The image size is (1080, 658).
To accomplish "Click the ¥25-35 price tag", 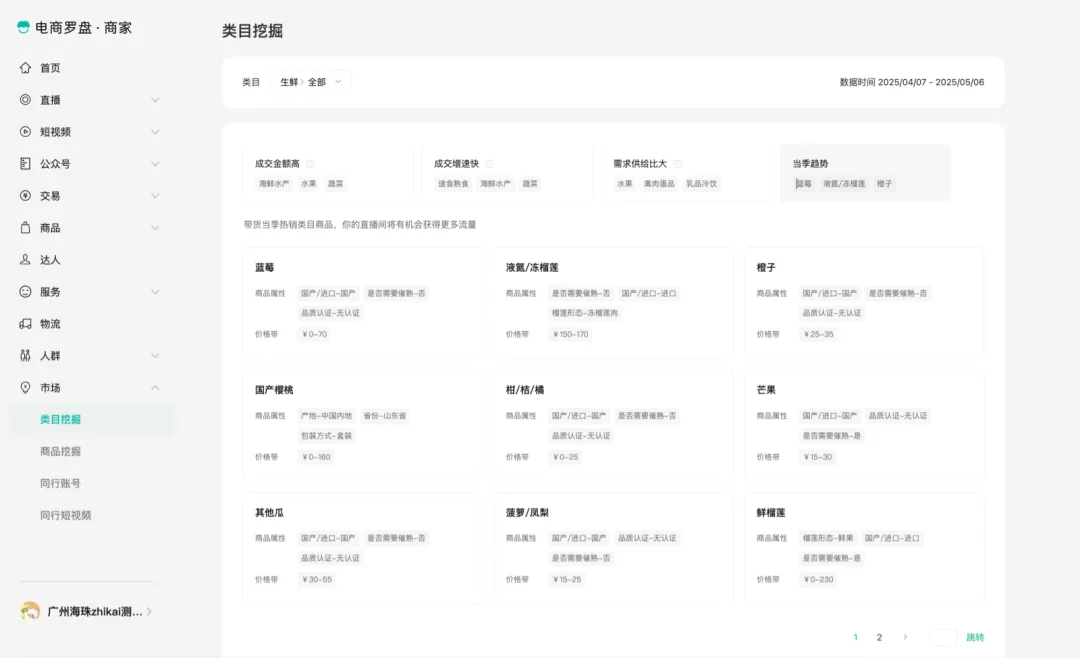I will 818,334.
